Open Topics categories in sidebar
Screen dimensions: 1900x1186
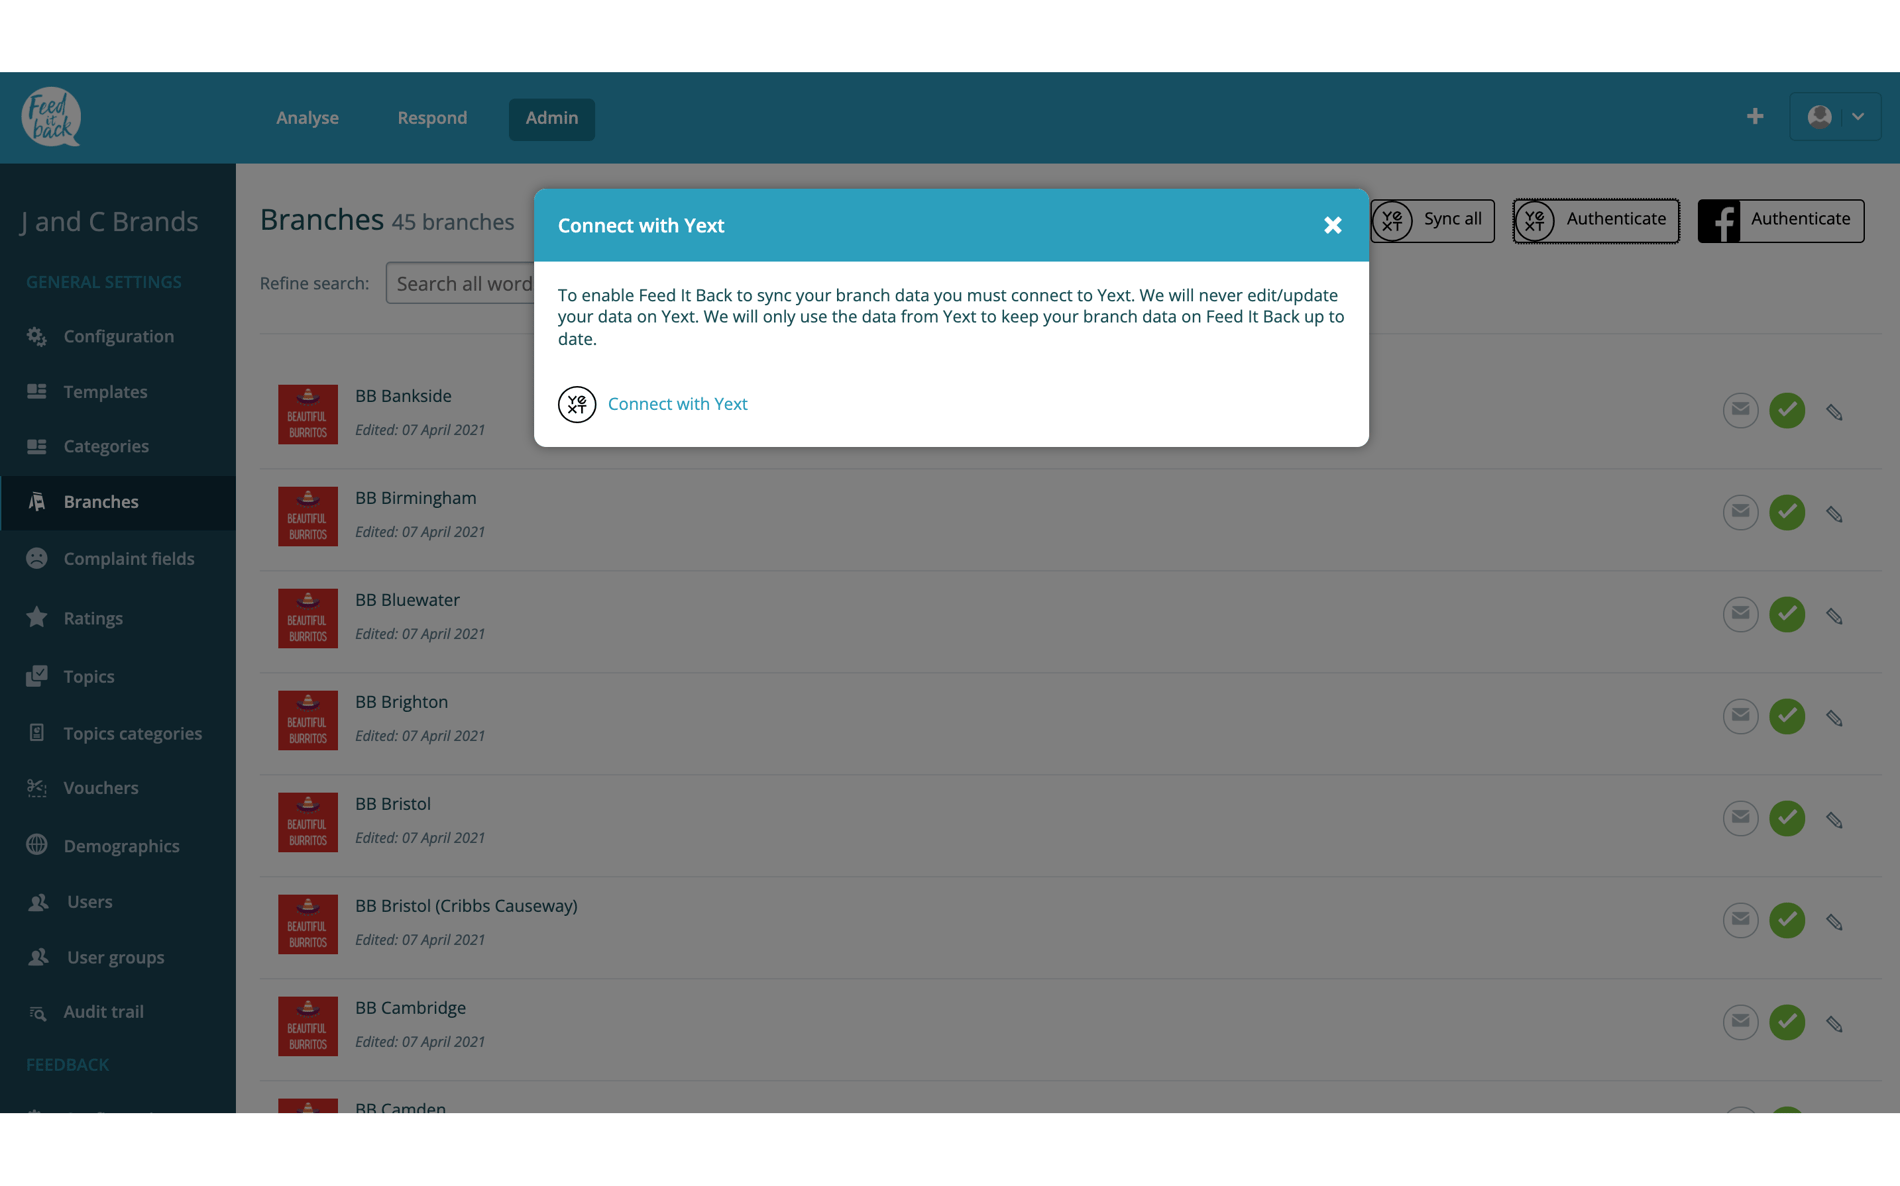click(118, 733)
